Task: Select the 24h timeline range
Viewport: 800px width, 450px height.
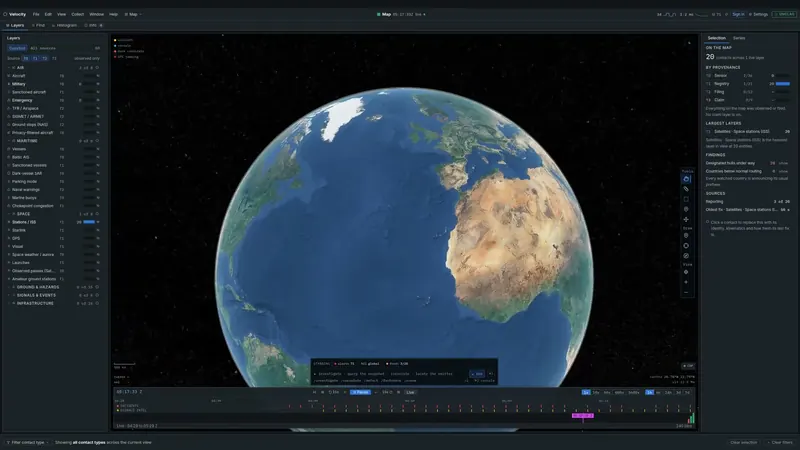Action: pyautogui.click(x=668, y=392)
